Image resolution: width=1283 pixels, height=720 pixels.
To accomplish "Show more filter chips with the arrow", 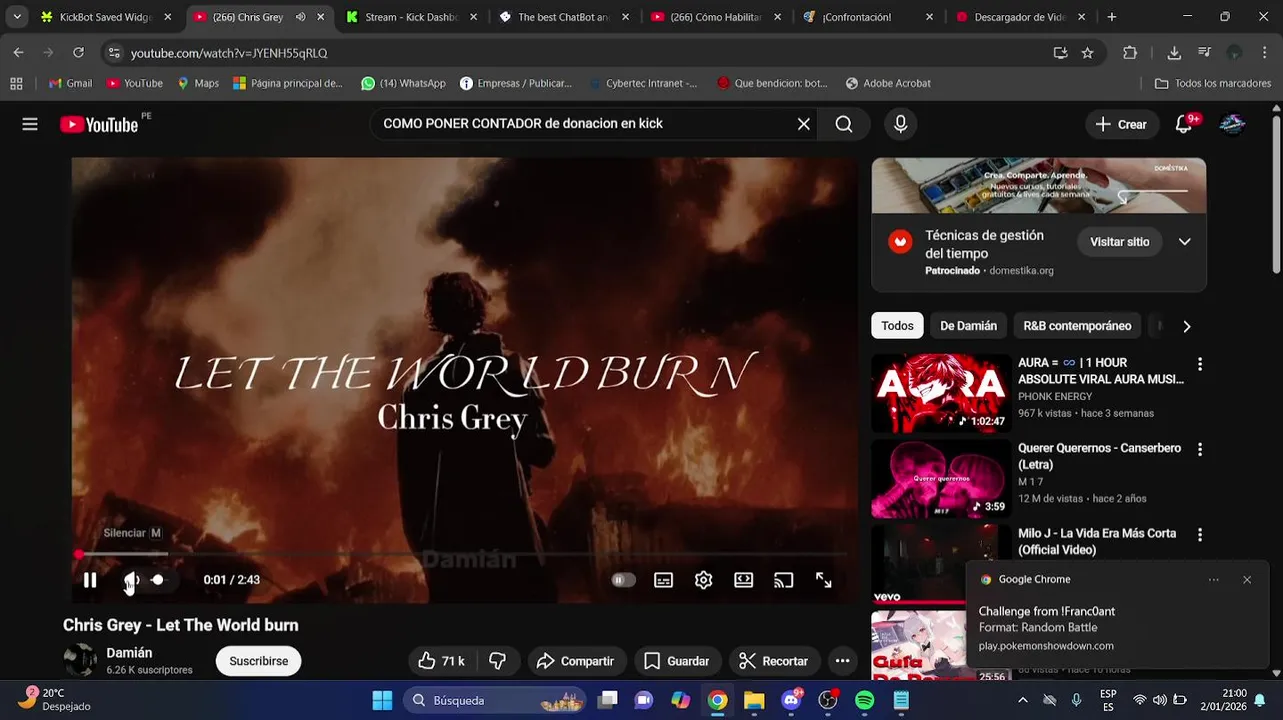I will coord(1187,326).
